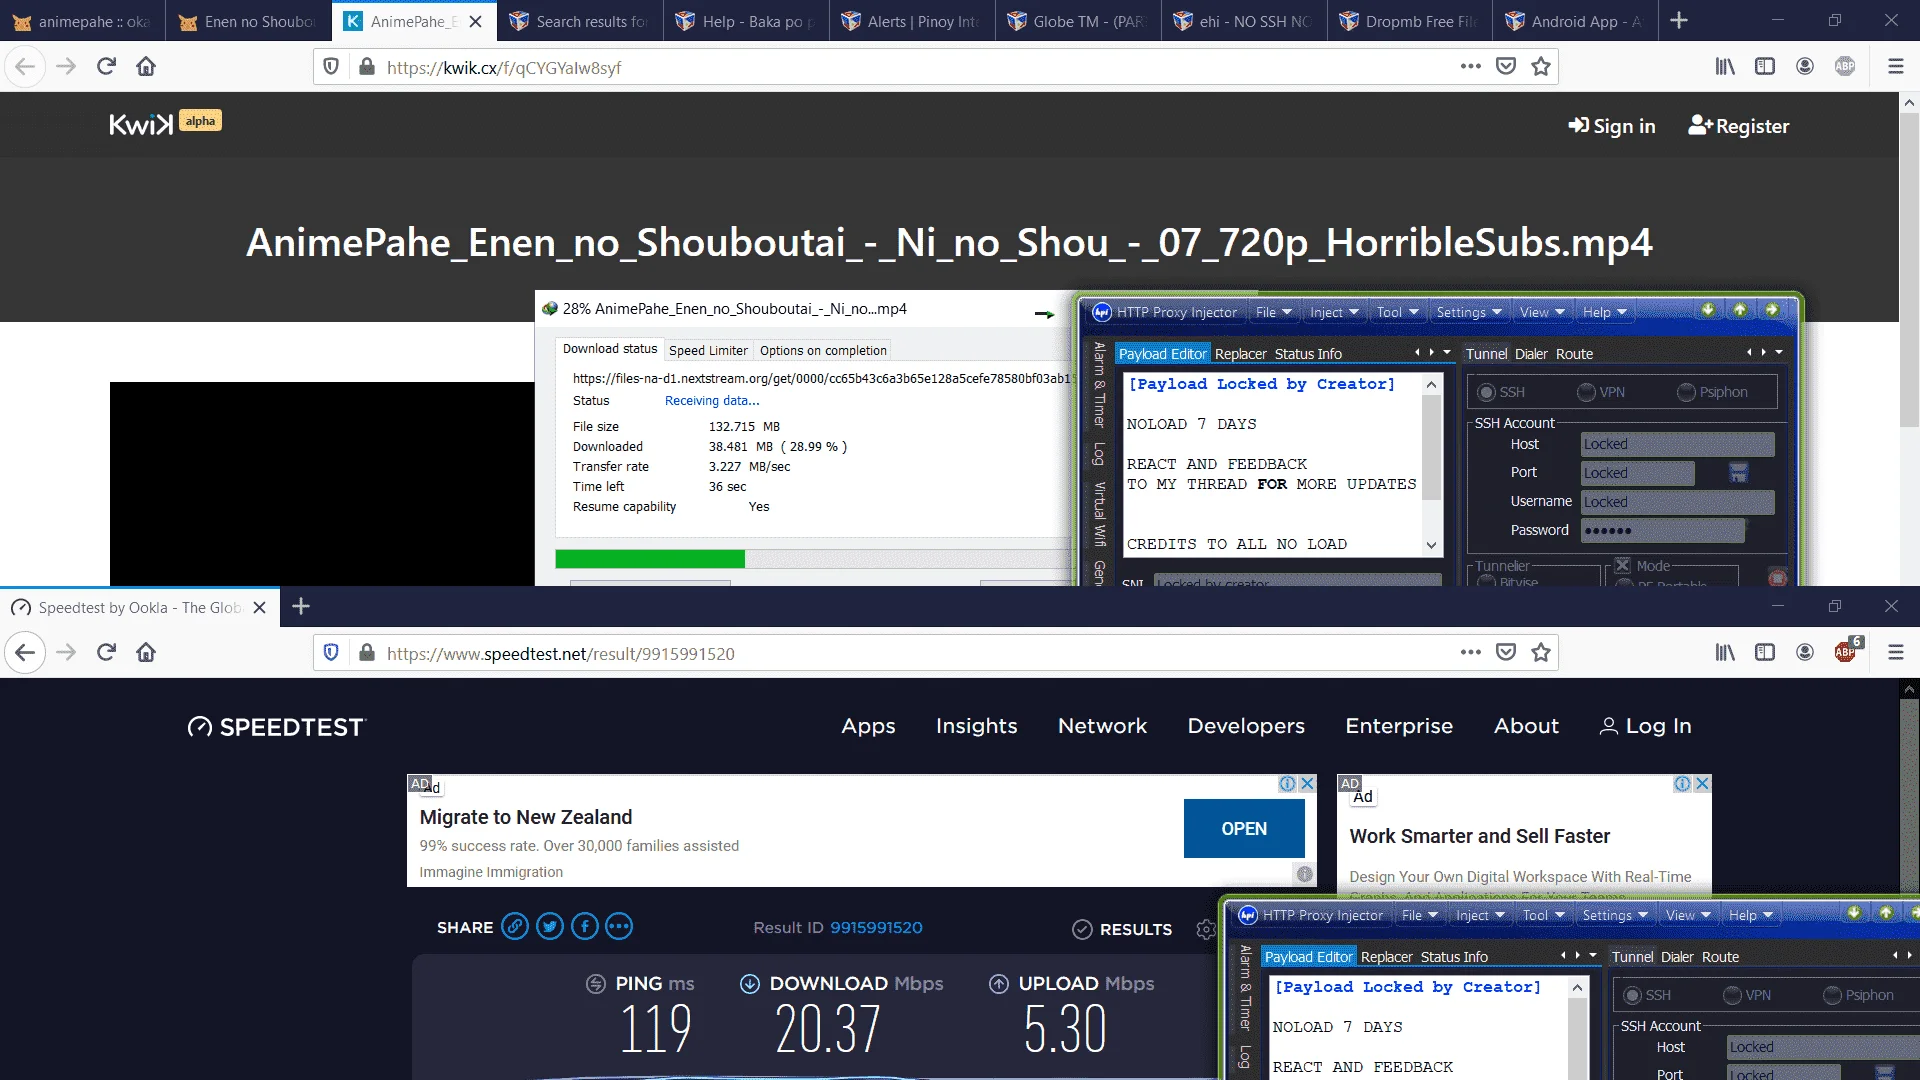Image resolution: width=1920 pixels, height=1080 pixels.
Task: Share Speedtest result on Facebook
Action: coord(585,926)
